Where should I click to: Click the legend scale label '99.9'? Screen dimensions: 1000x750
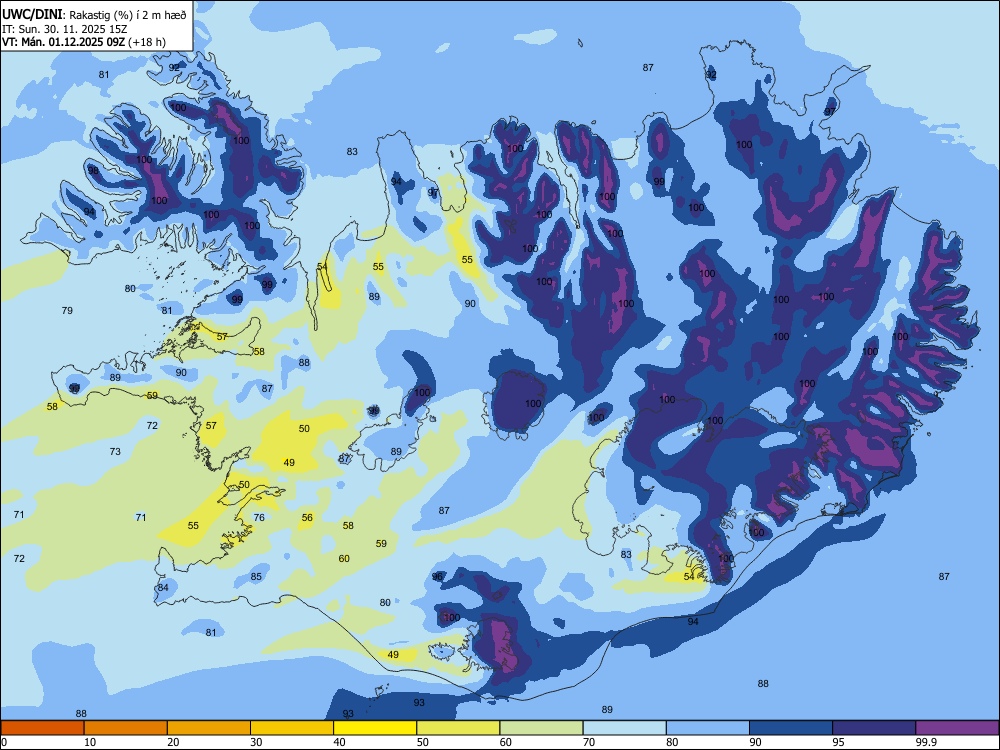pyautogui.click(x=926, y=742)
